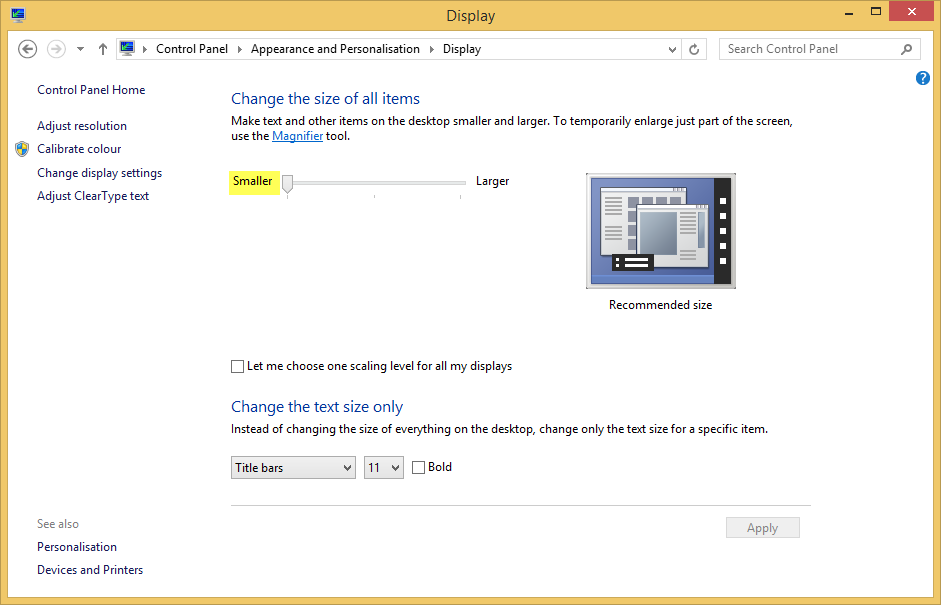Toggle Bold for title bar text

point(417,467)
